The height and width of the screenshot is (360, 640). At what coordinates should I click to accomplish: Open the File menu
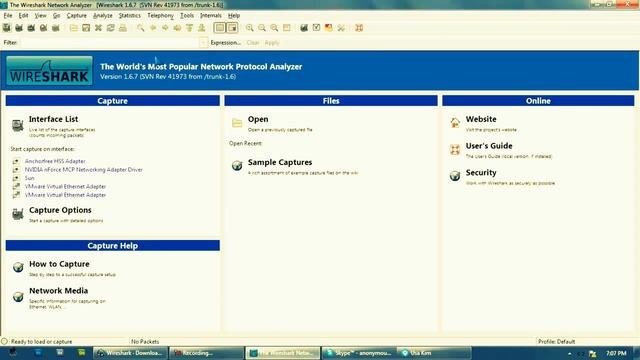[8, 16]
